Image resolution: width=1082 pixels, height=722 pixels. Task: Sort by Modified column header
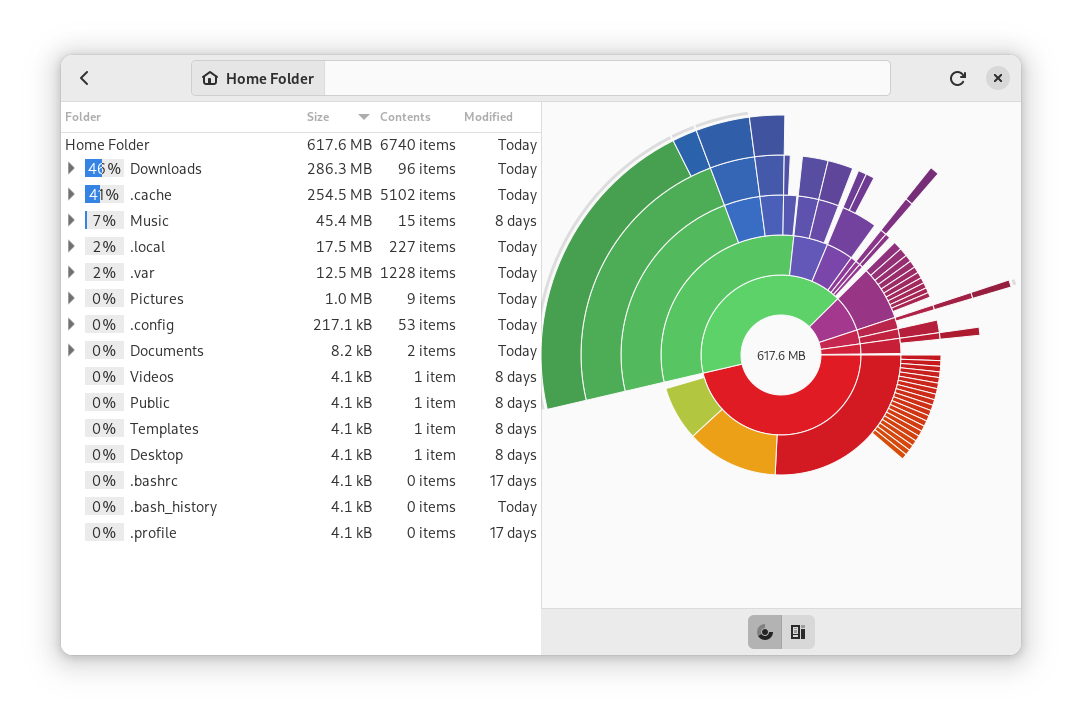tap(488, 117)
